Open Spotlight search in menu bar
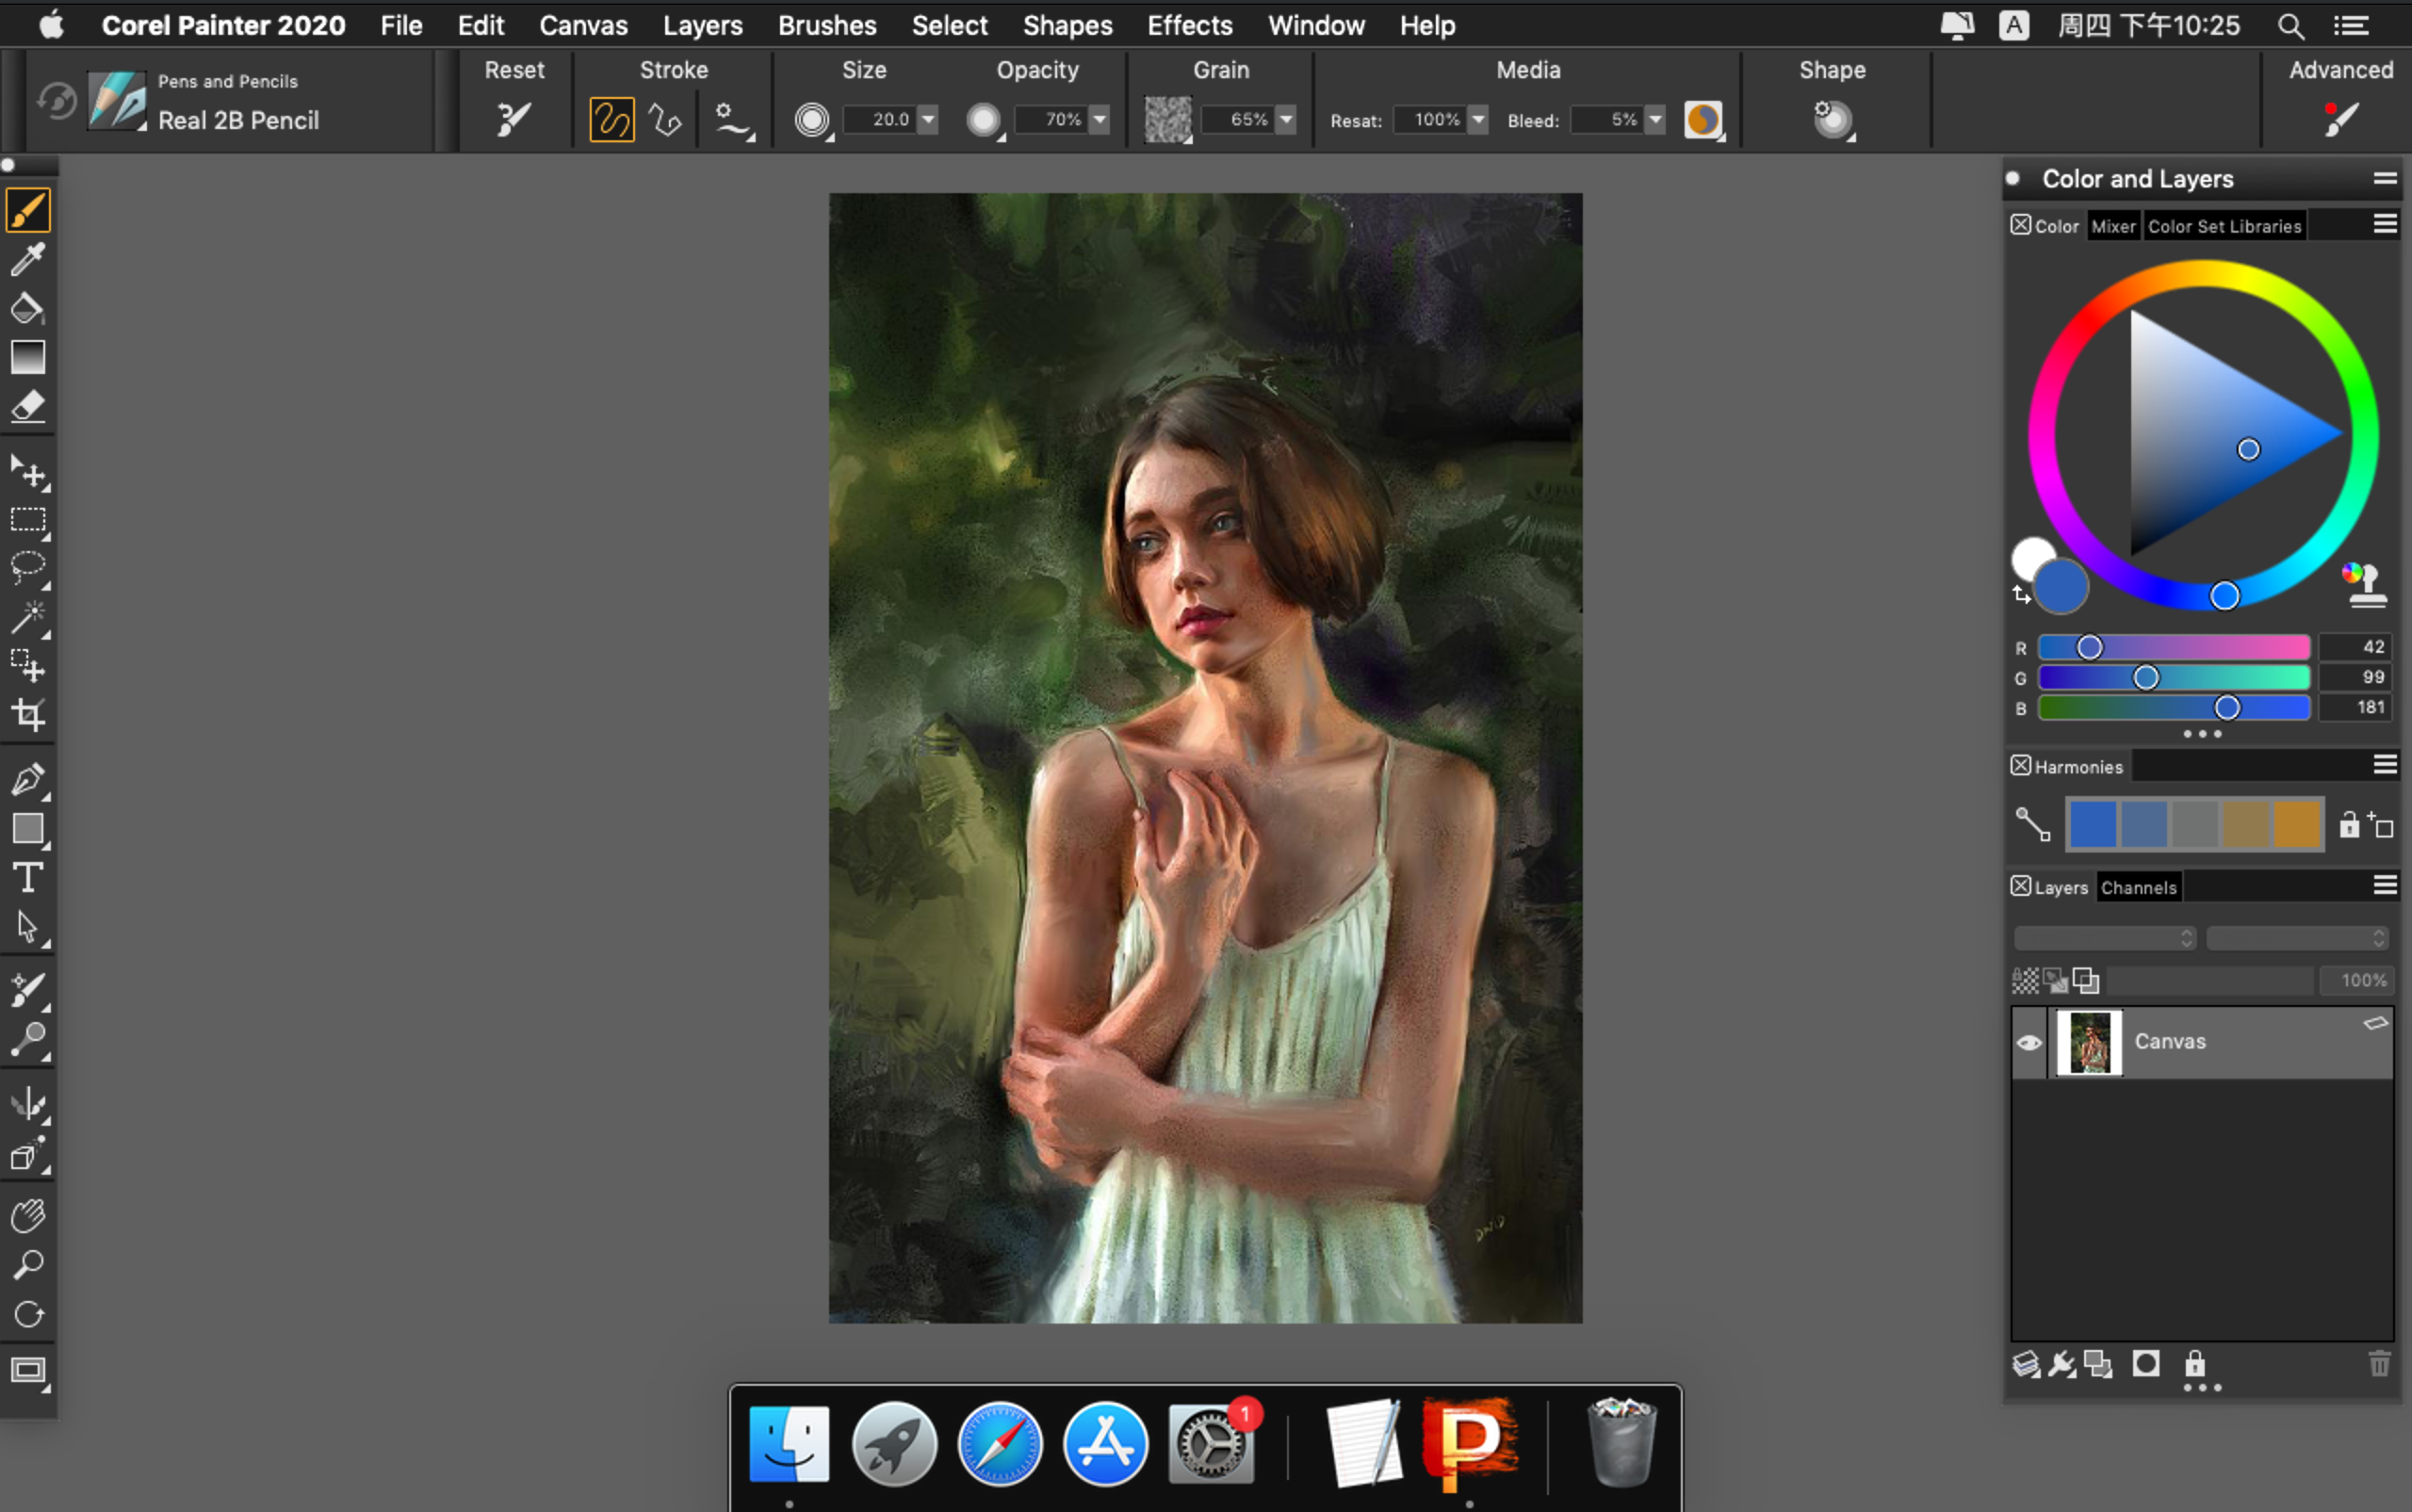2412x1512 pixels. (x=2290, y=26)
